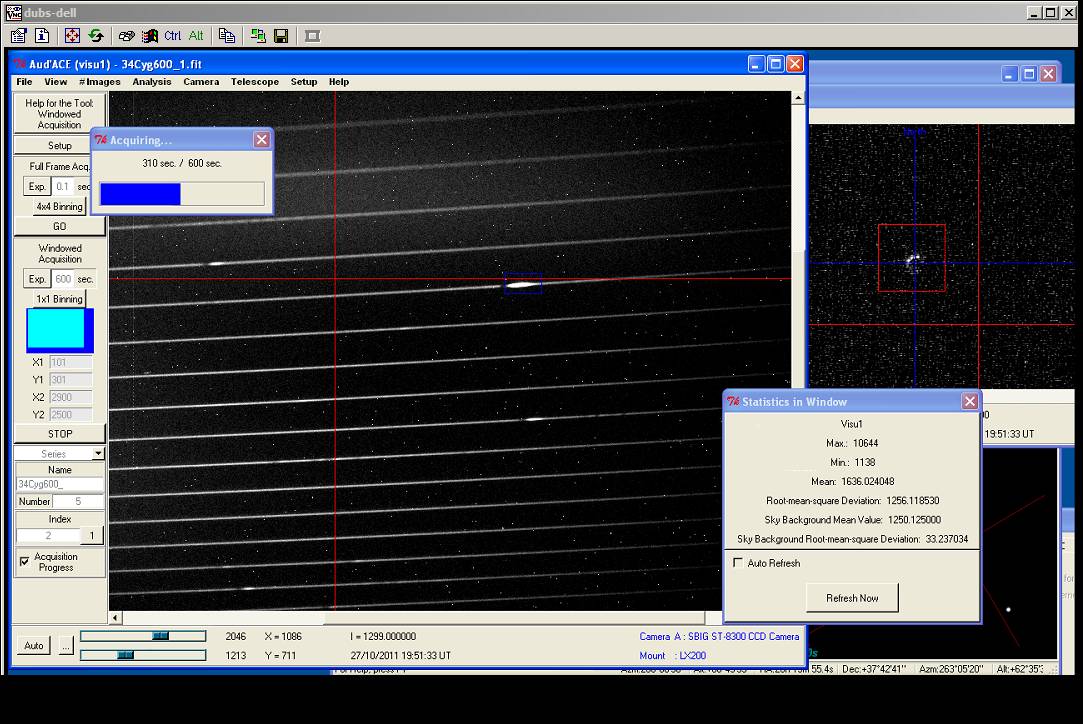Switch VNC viewer to full screen

(x=72, y=36)
